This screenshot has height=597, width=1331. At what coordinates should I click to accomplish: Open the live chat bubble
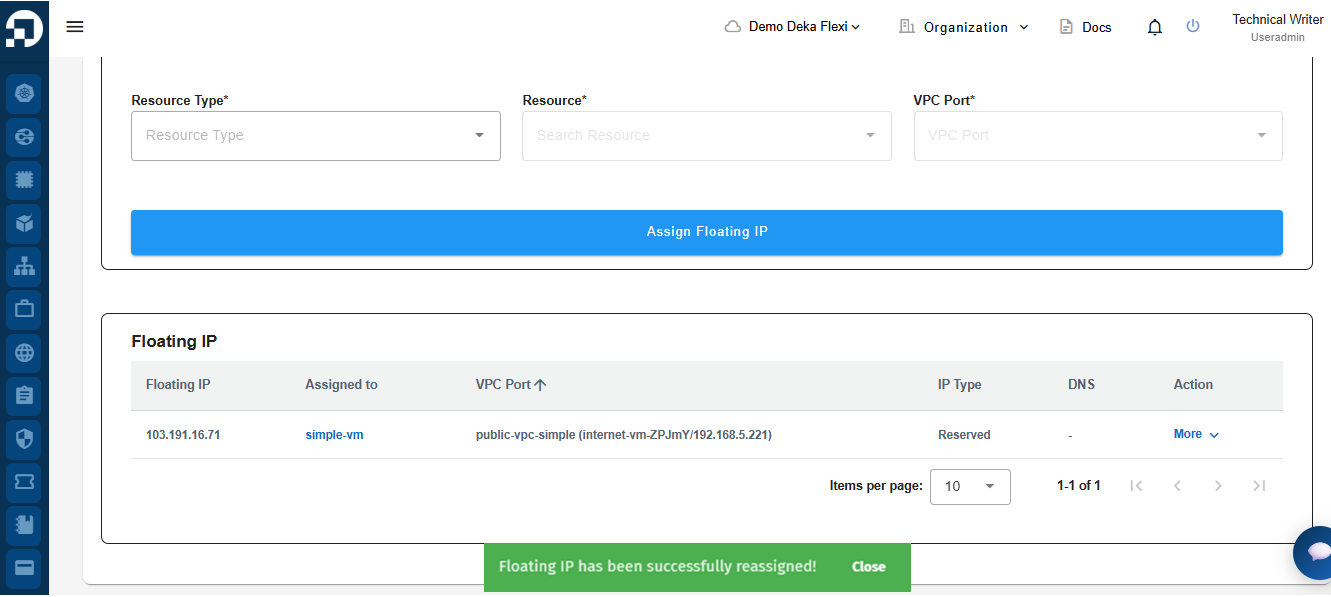(1316, 552)
